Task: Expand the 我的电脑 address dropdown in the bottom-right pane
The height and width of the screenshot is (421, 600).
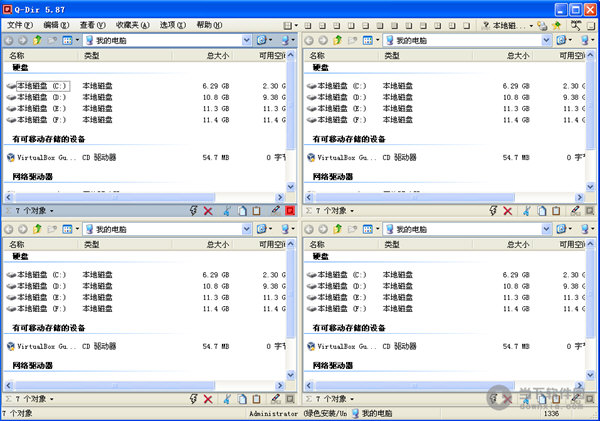Action: [546, 229]
